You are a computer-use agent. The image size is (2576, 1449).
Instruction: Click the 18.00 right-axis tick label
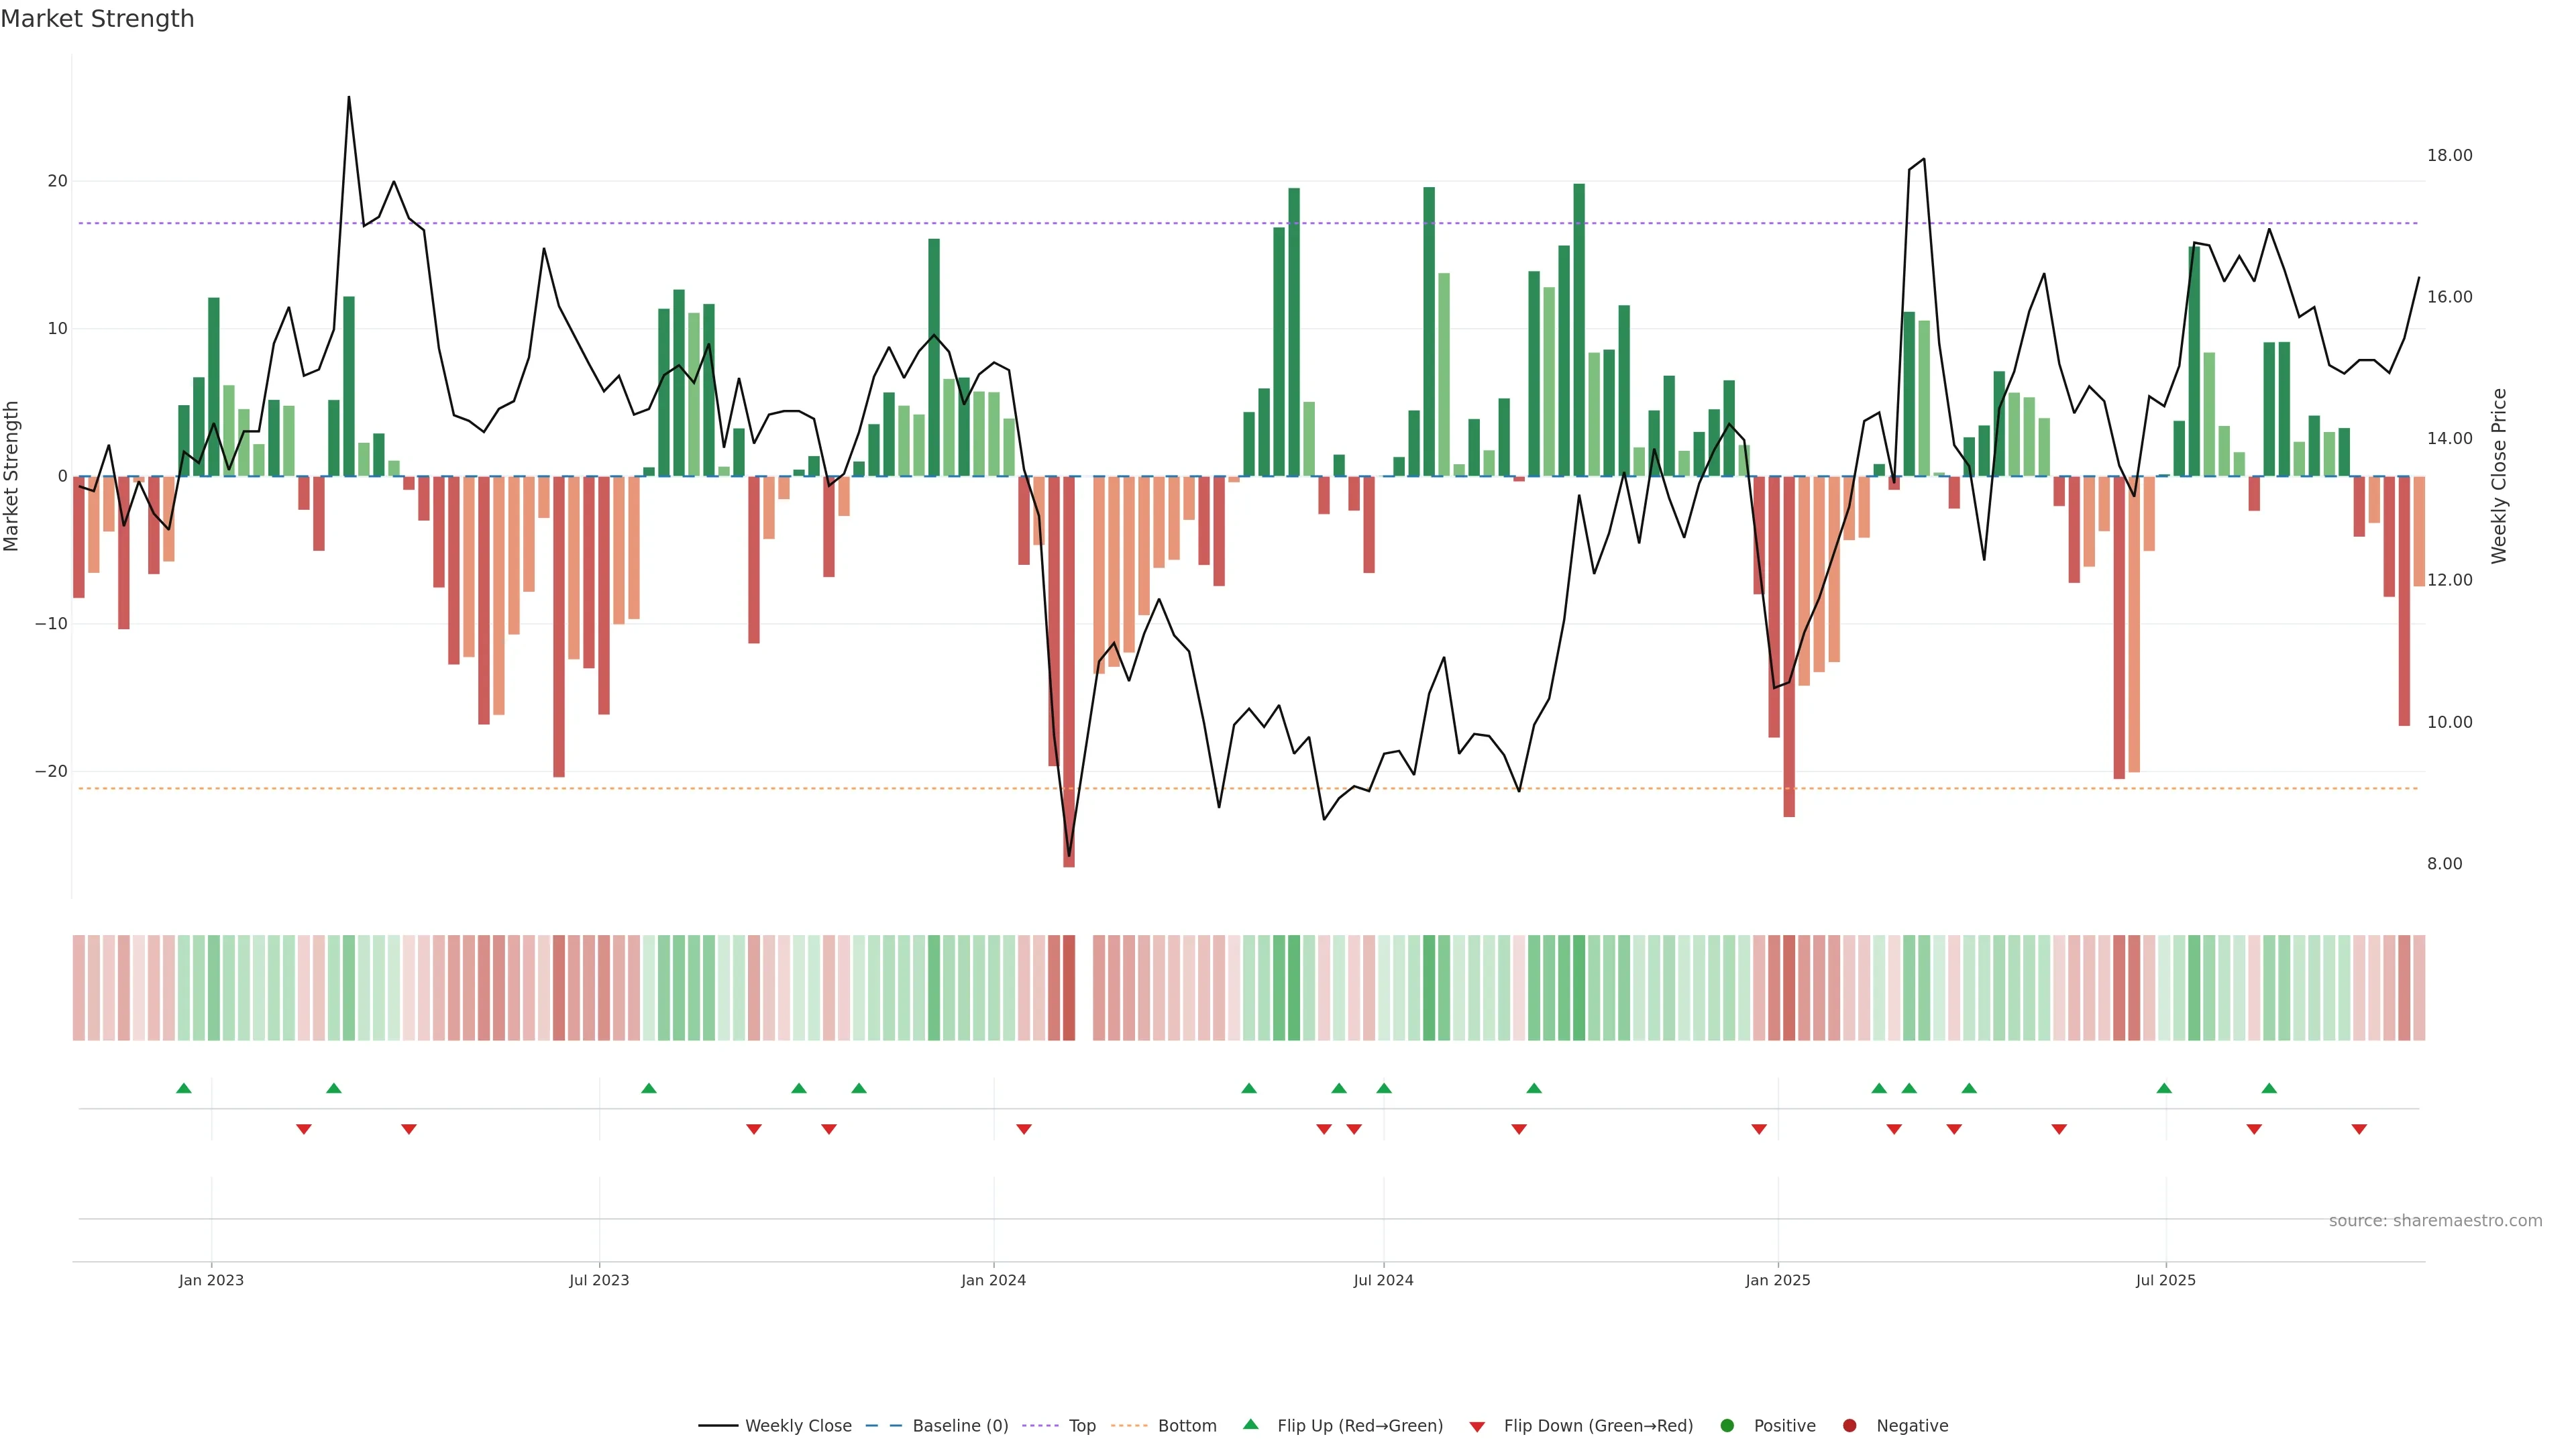coord(2449,155)
